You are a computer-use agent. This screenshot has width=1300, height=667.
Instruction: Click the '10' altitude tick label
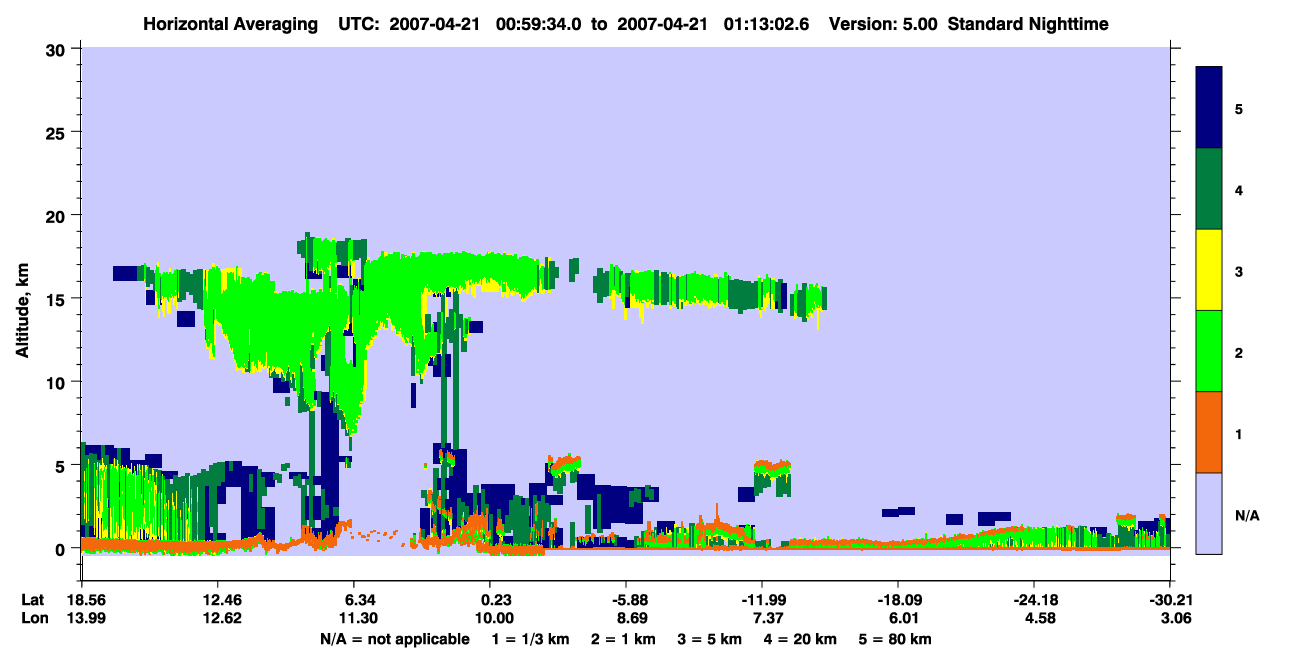coord(58,382)
